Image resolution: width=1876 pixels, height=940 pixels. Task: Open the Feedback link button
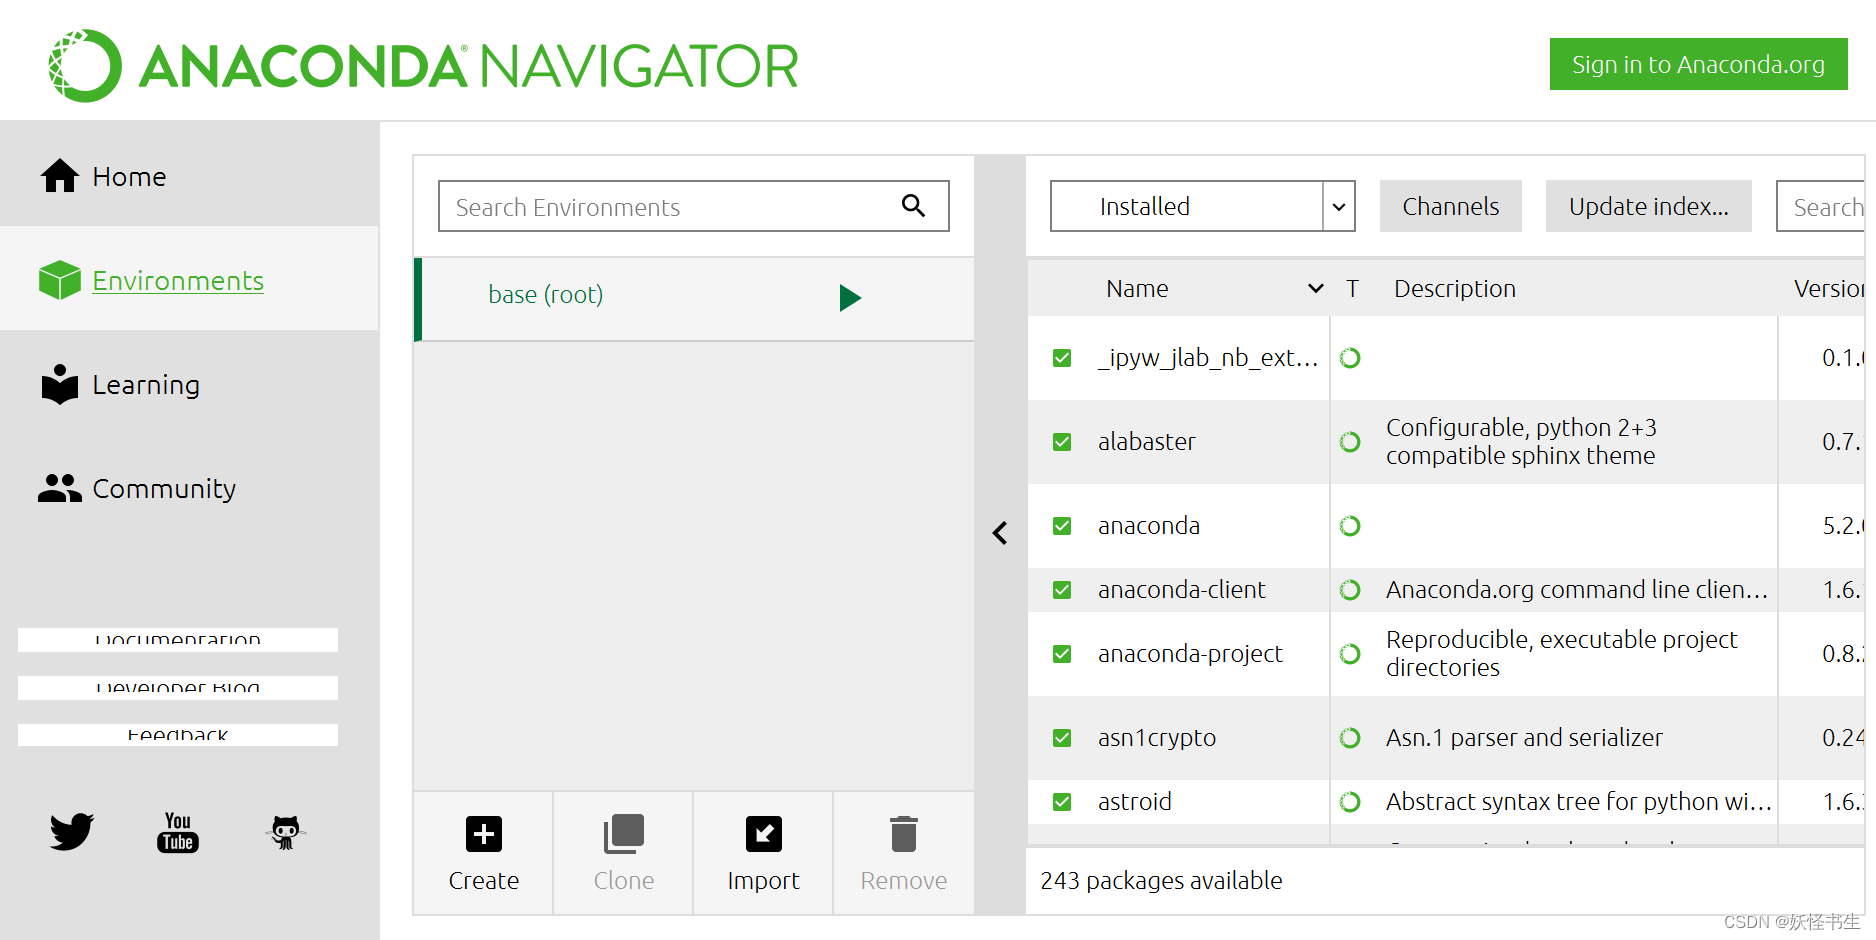178,735
